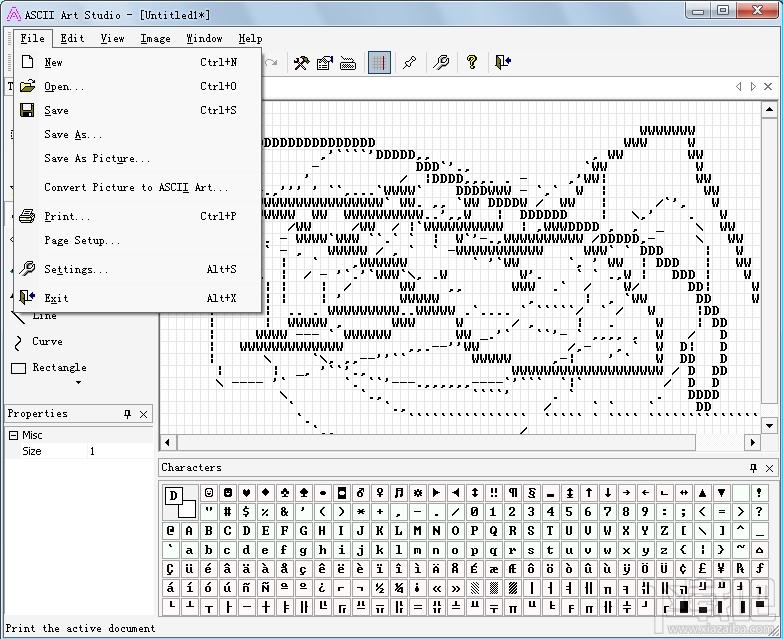Pick the @ character in palette

[170, 531]
